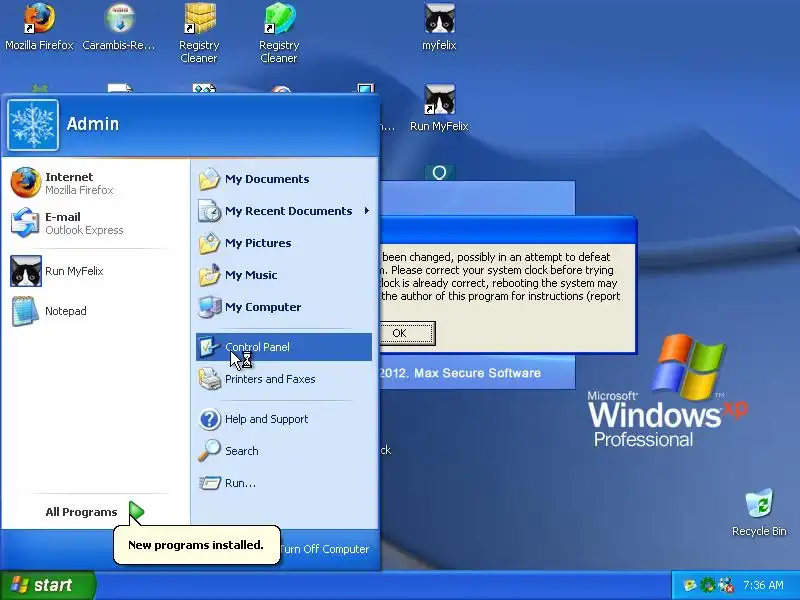Open My Computer from Start menu

point(284,307)
